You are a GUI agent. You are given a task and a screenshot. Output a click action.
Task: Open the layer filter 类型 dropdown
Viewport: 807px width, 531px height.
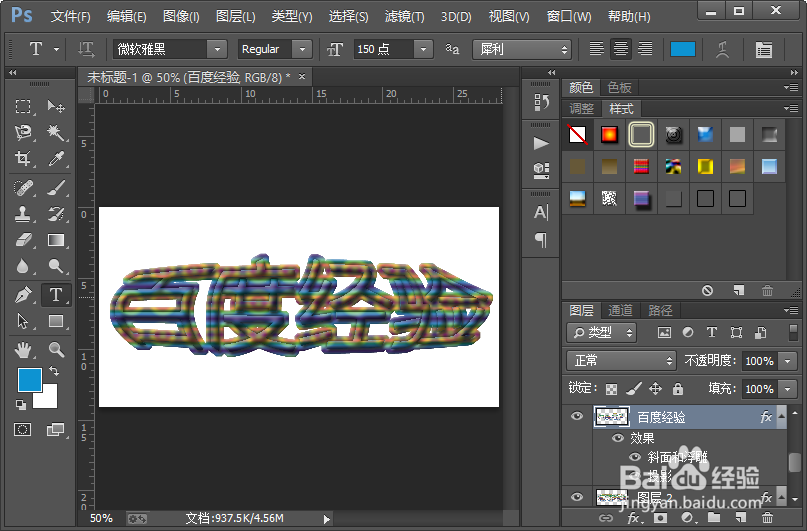click(x=601, y=333)
